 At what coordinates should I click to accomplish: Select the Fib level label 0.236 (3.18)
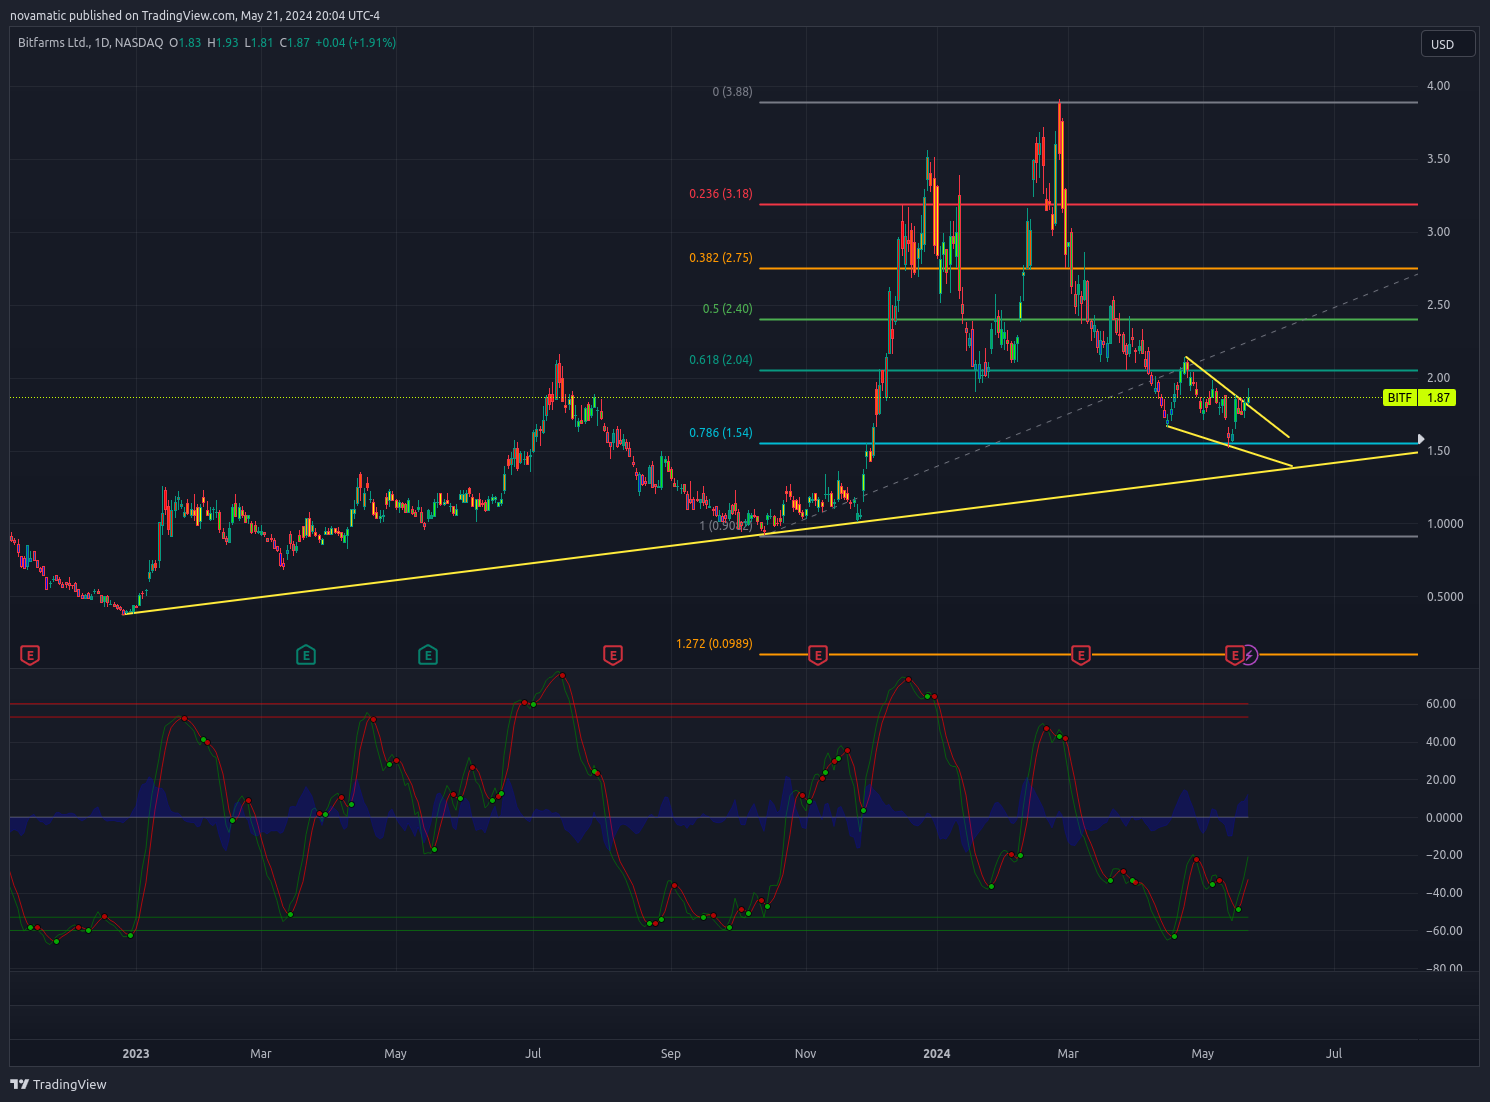click(x=721, y=194)
